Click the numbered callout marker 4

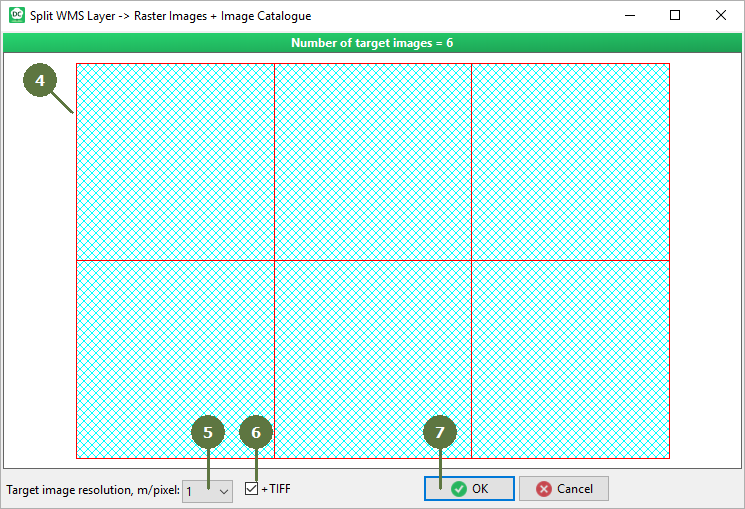(x=41, y=82)
